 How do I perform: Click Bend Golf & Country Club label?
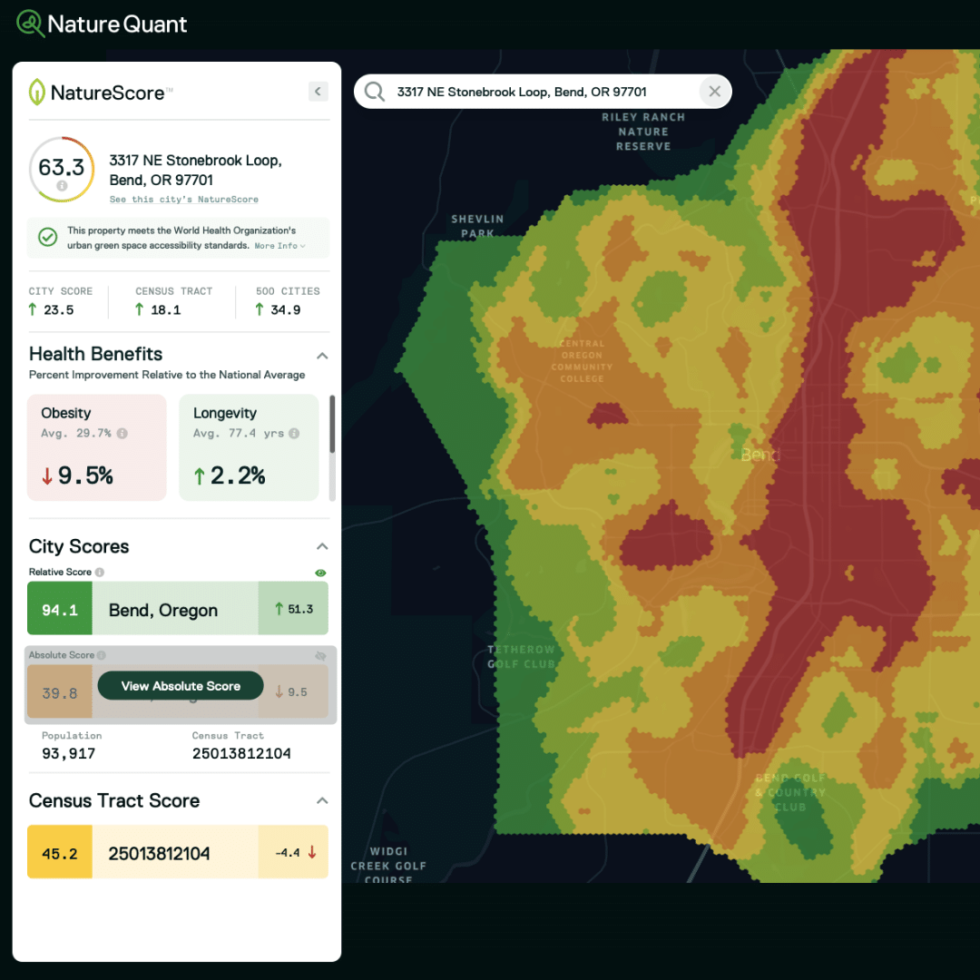point(791,792)
